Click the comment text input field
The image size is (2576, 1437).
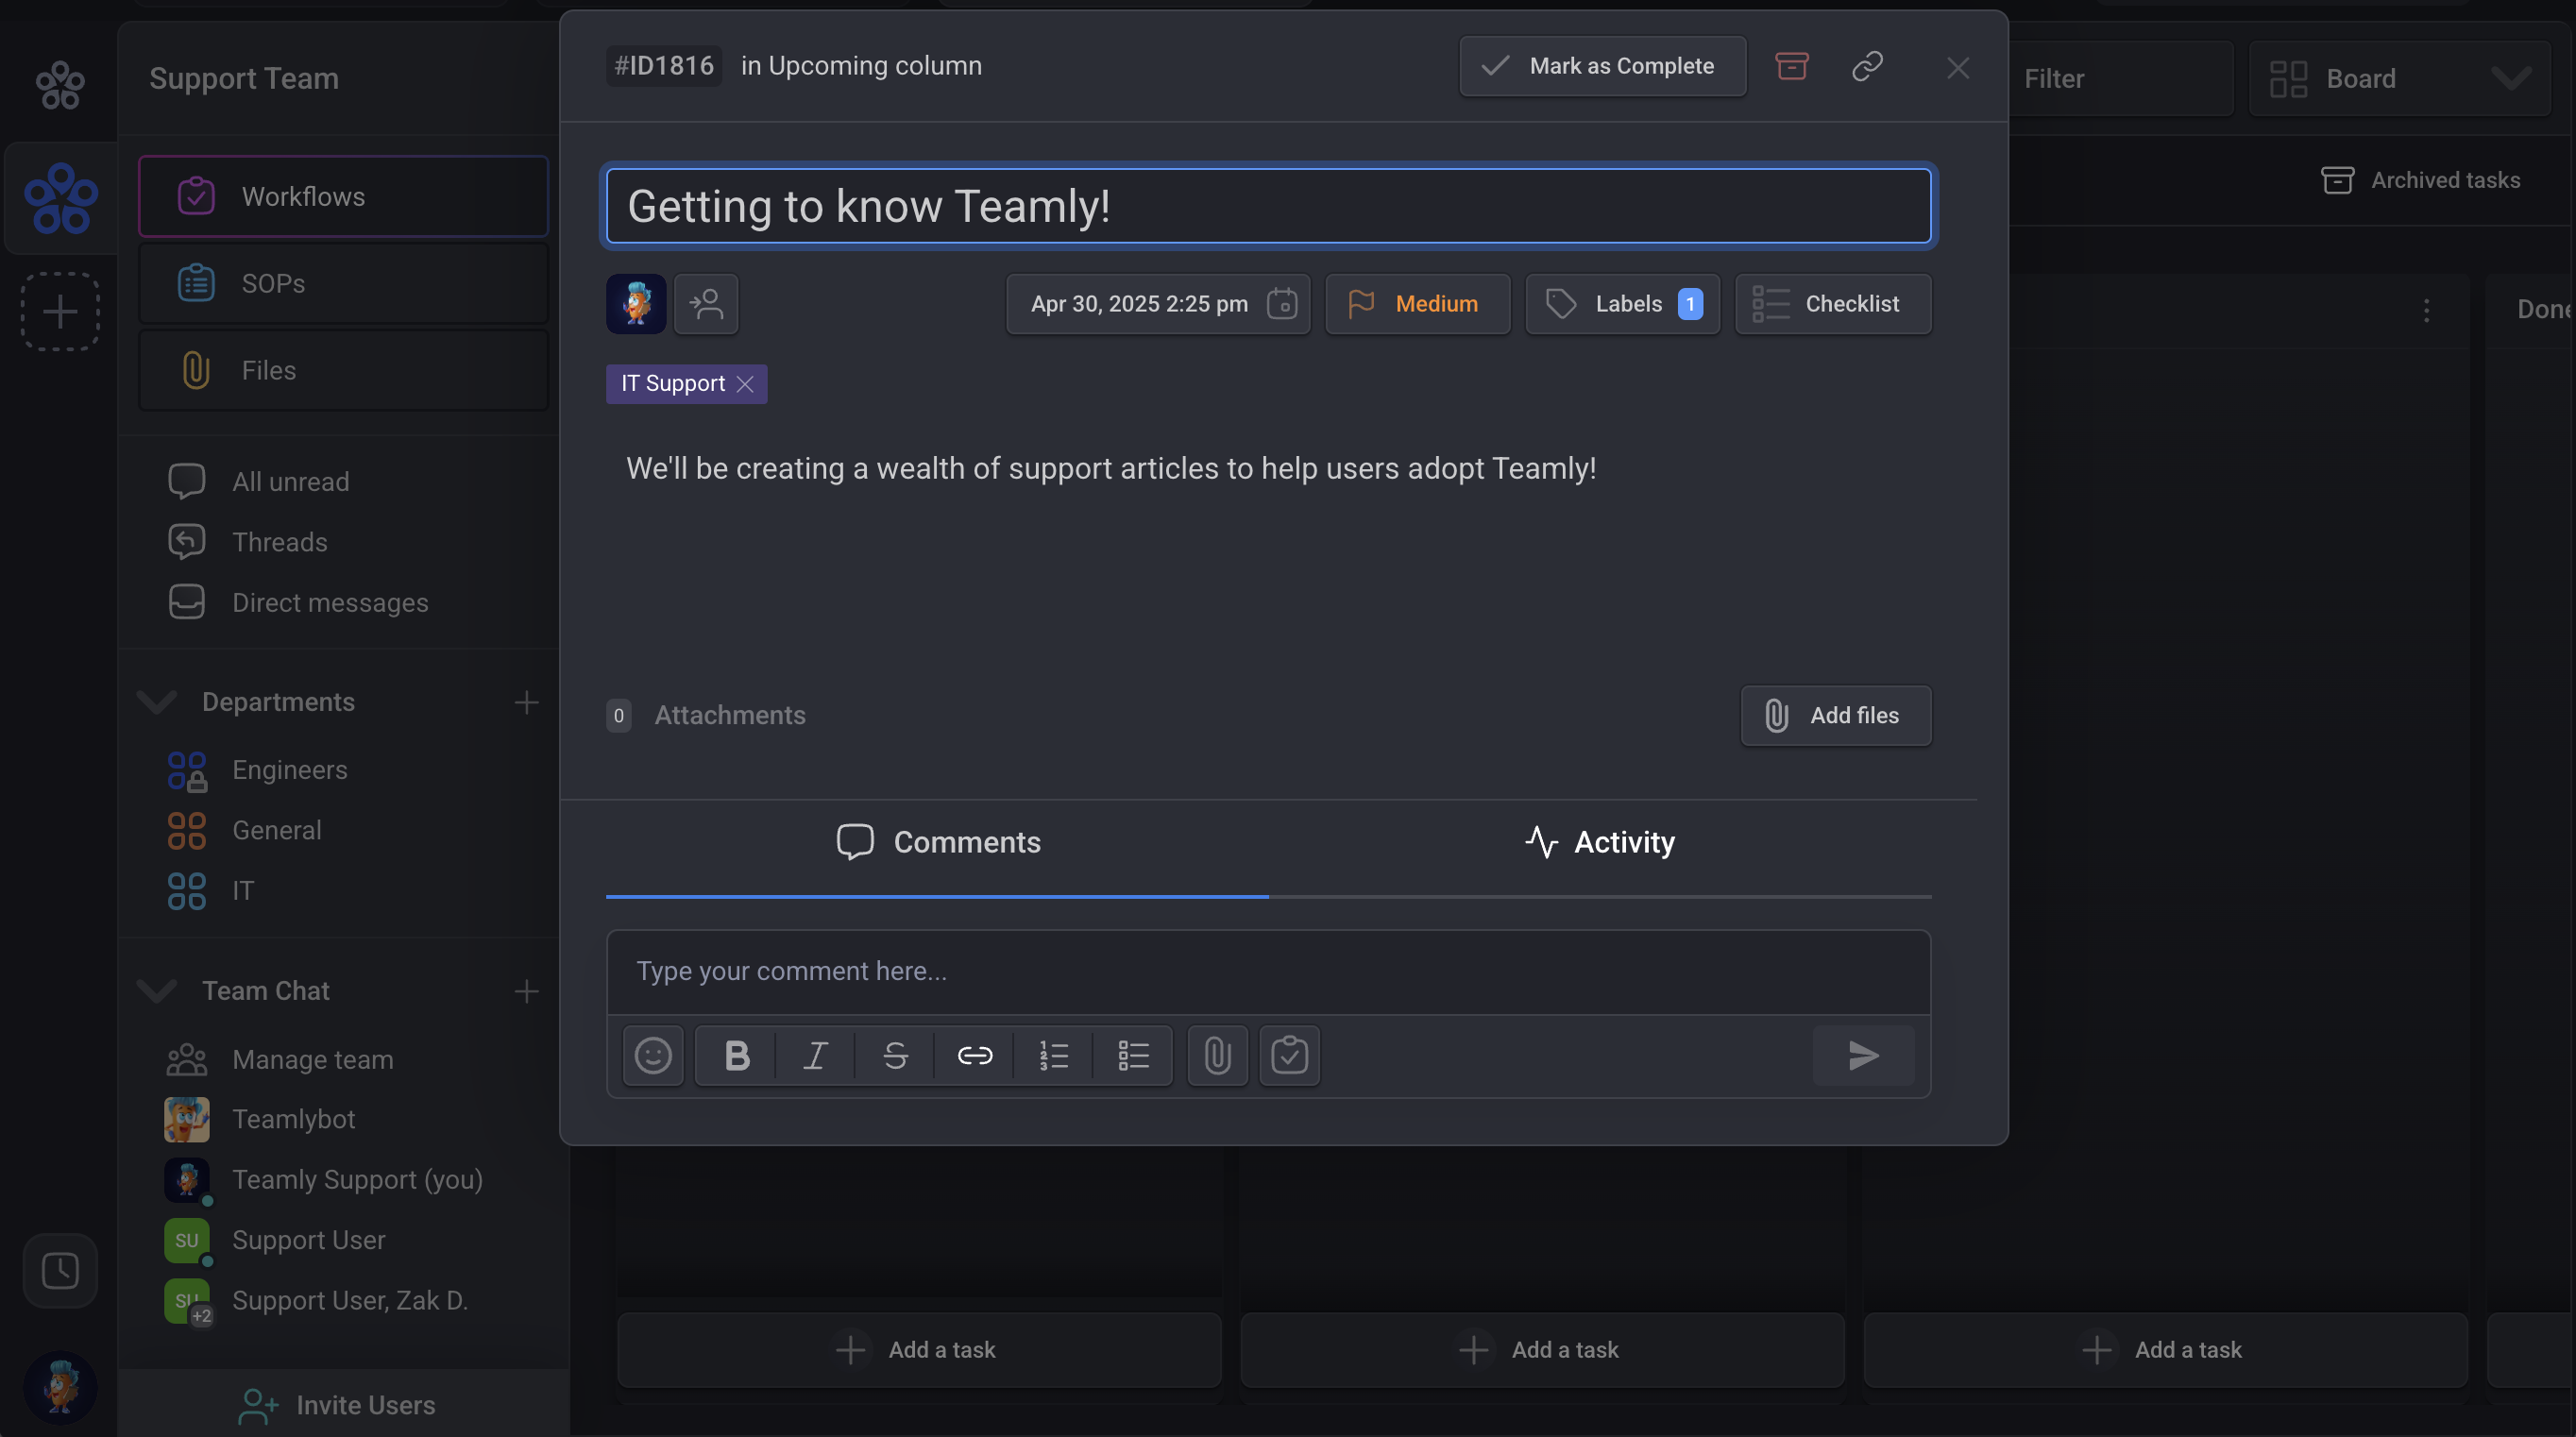click(x=1268, y=971)
